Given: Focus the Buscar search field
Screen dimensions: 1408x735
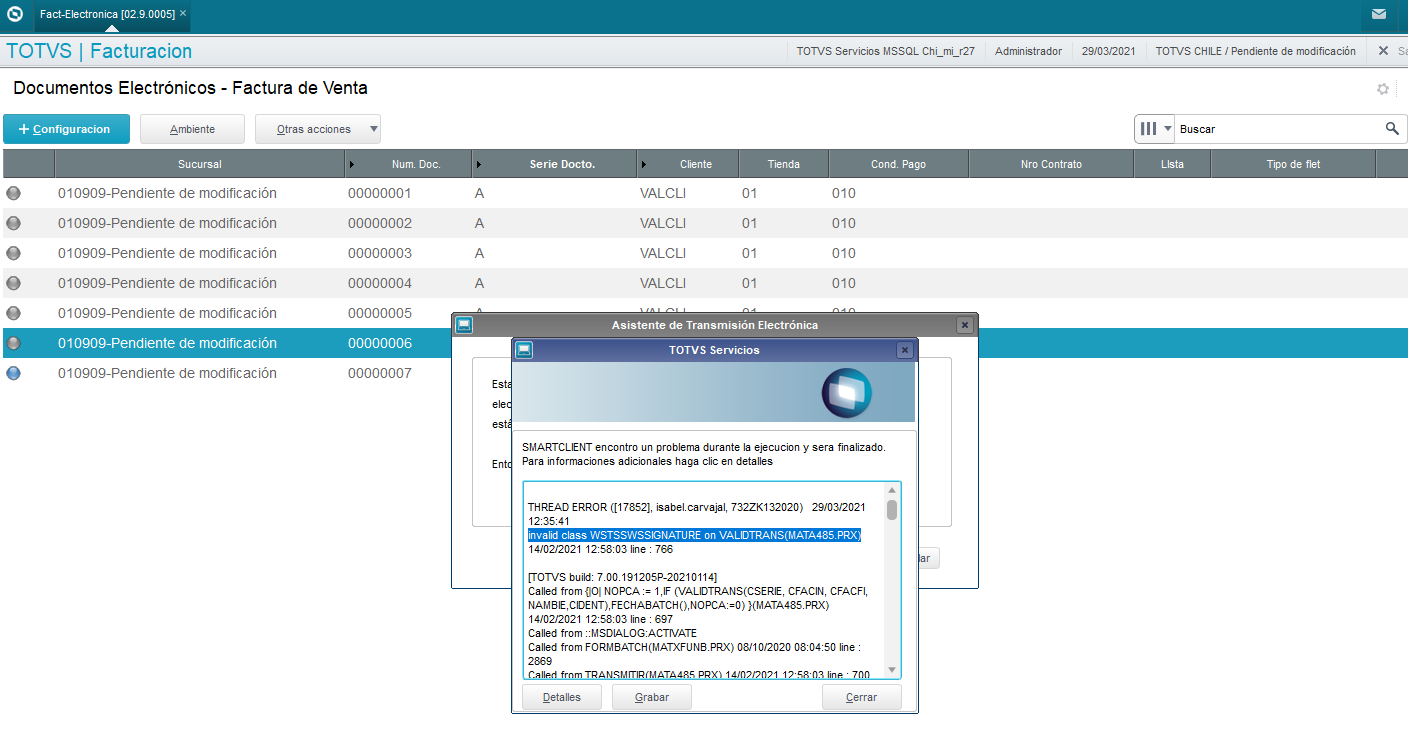Looking at the screenshot, I should point(1278,129).
